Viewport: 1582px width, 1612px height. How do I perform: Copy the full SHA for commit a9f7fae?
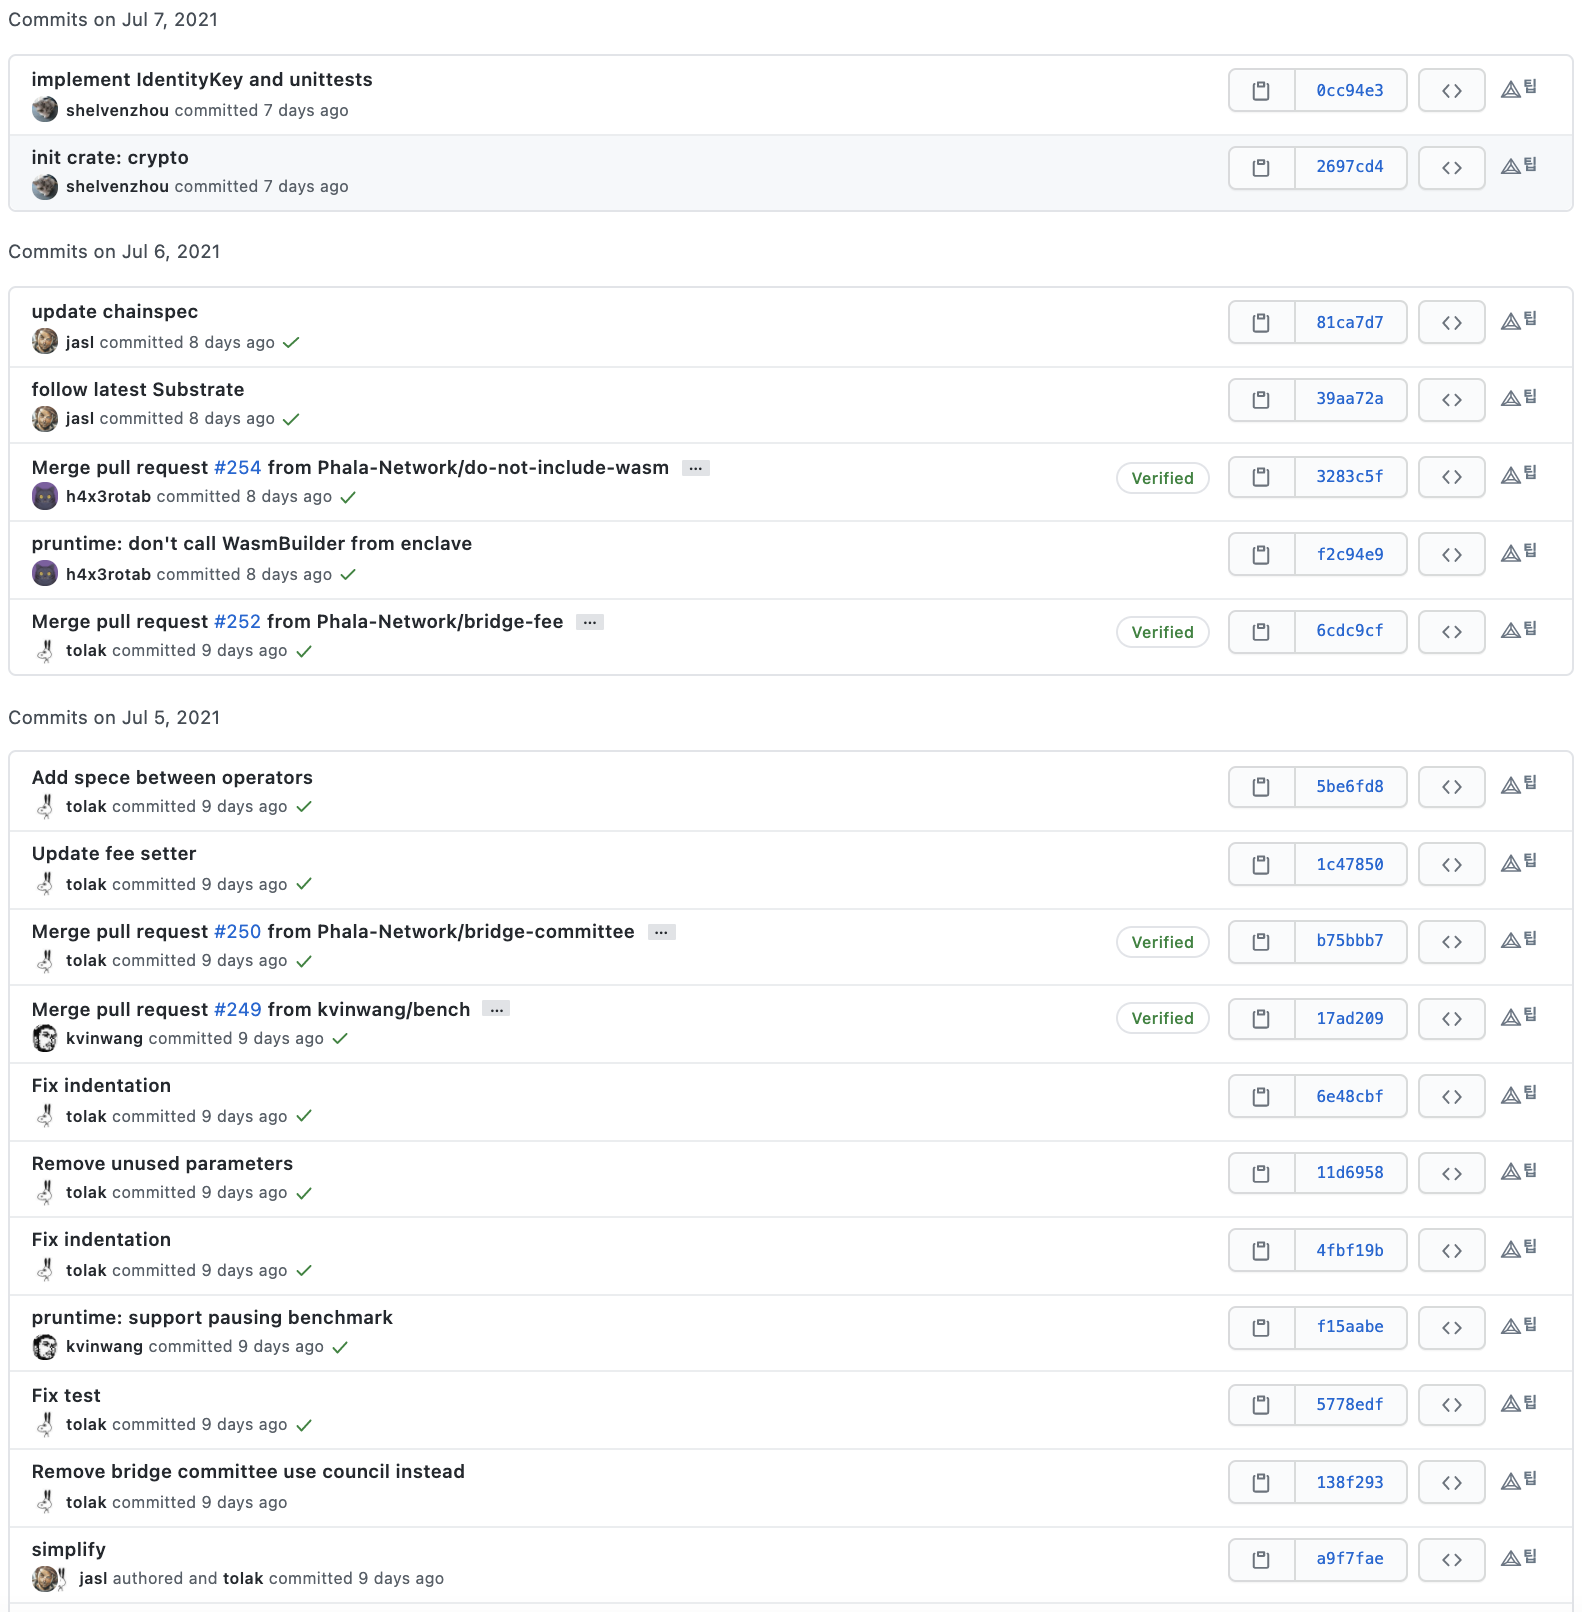[1261, 1560]
